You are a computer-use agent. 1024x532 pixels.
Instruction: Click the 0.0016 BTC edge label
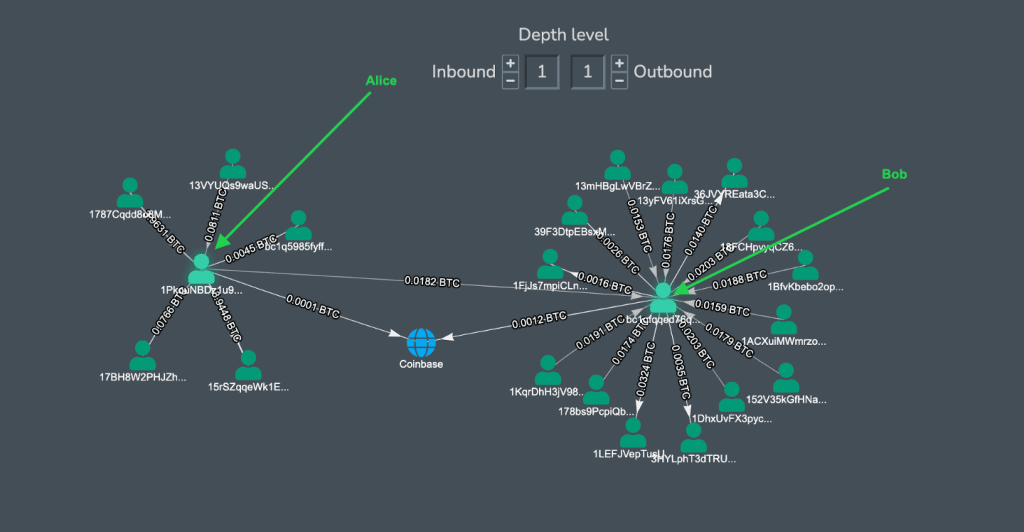(x=605, y=283)
